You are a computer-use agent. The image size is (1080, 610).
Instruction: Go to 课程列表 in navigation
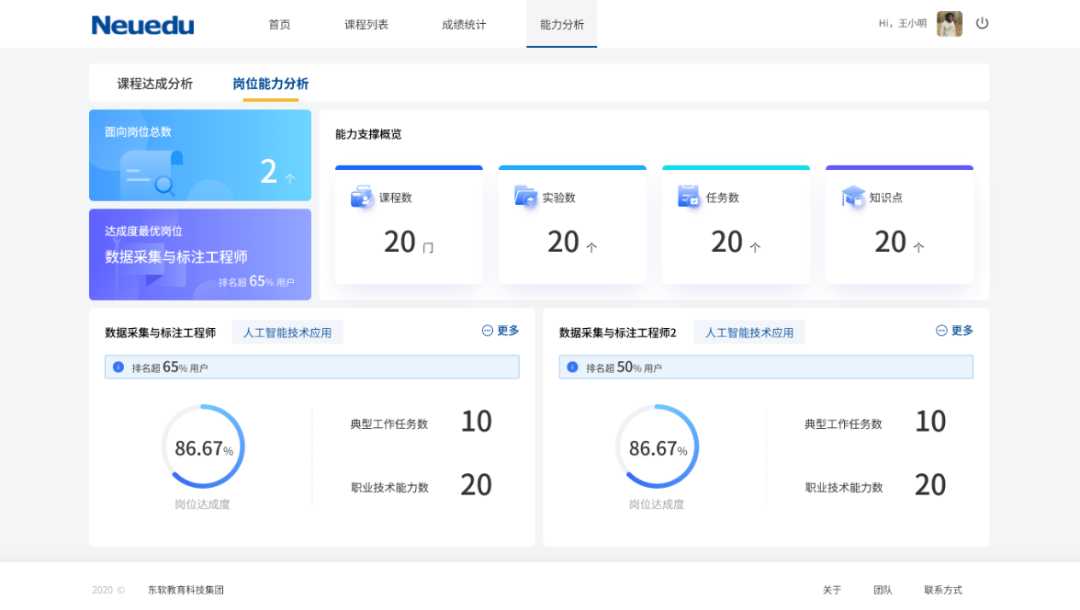[x=366, y=25]
